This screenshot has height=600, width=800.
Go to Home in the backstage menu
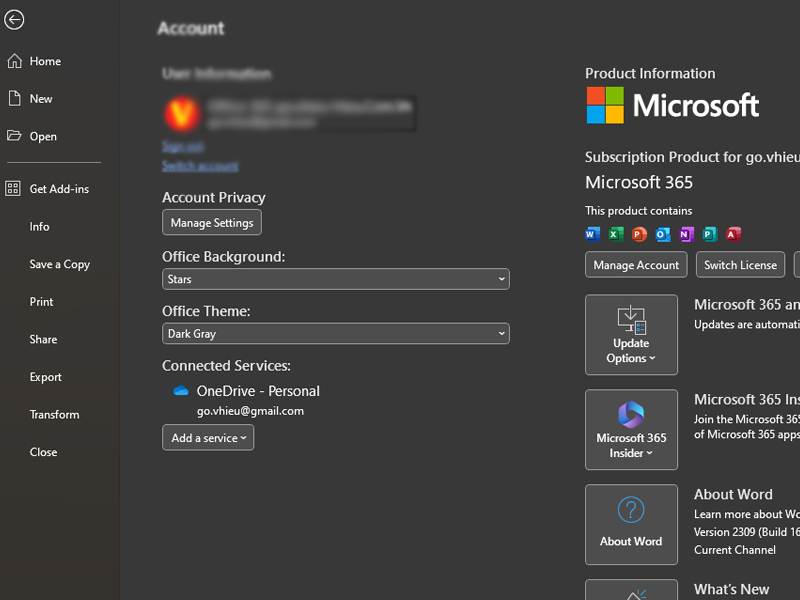[45, 61]
